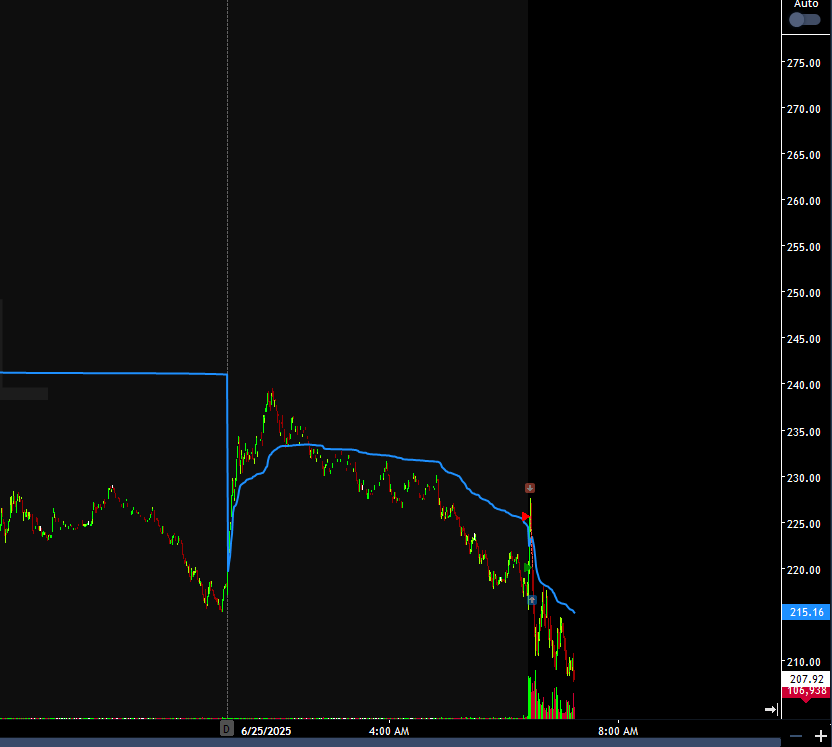Click the 255.00 price axis label

pos(803,247)
